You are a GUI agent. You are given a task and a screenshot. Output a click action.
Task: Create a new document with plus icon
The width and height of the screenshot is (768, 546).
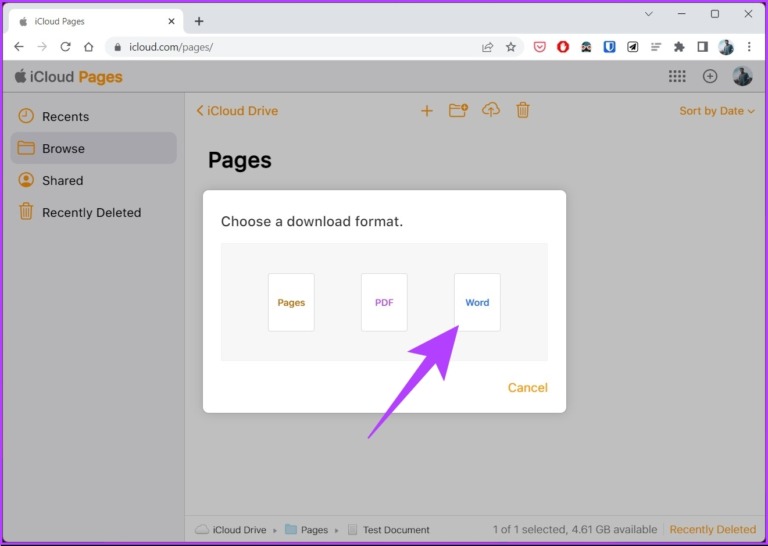(x=427, y=111)
